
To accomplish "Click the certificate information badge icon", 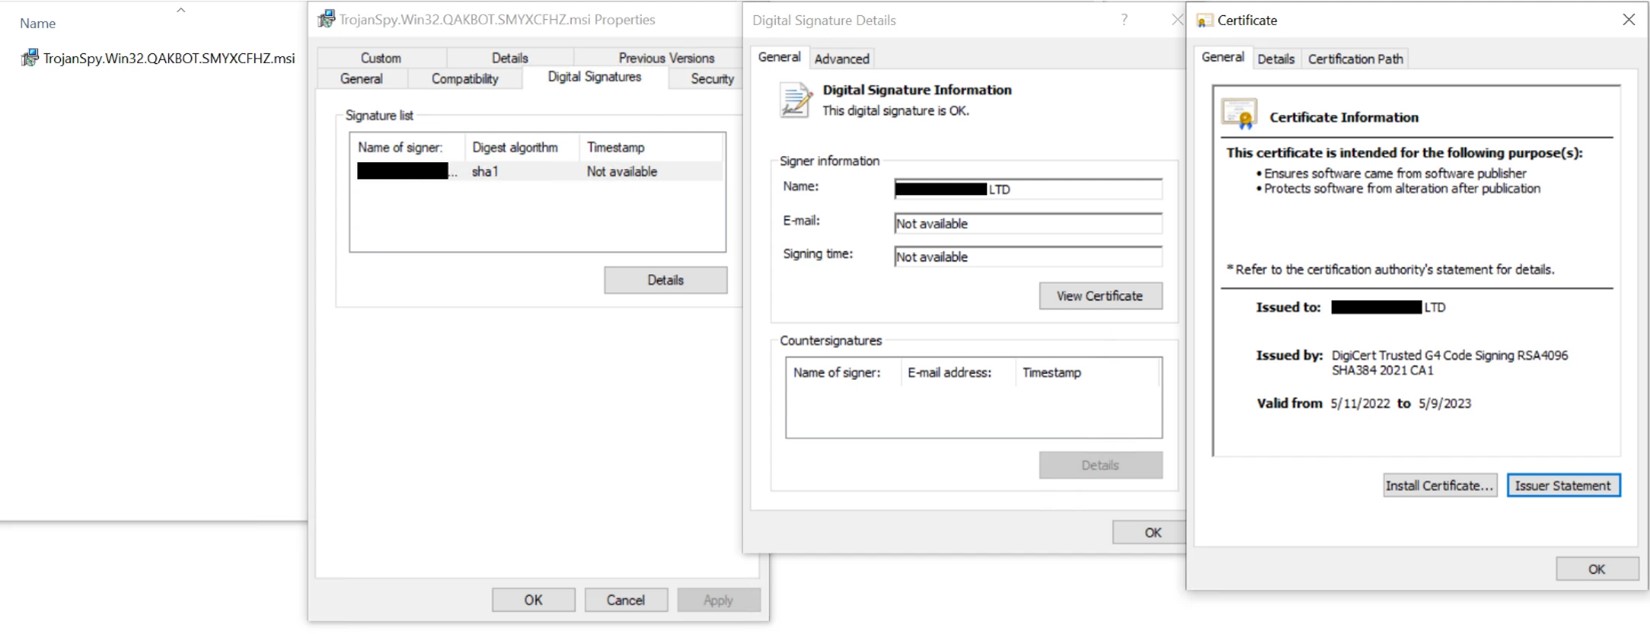I will coord(1239,115).
